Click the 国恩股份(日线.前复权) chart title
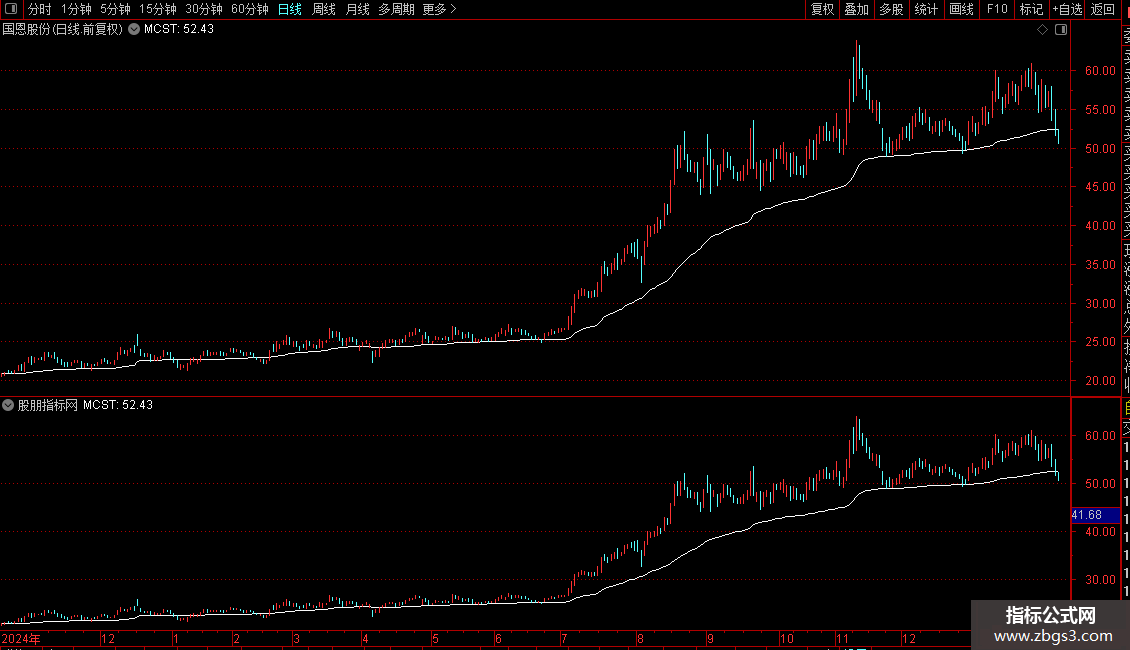Screen dimensions: 1130x650 click(x=63, y=30)
